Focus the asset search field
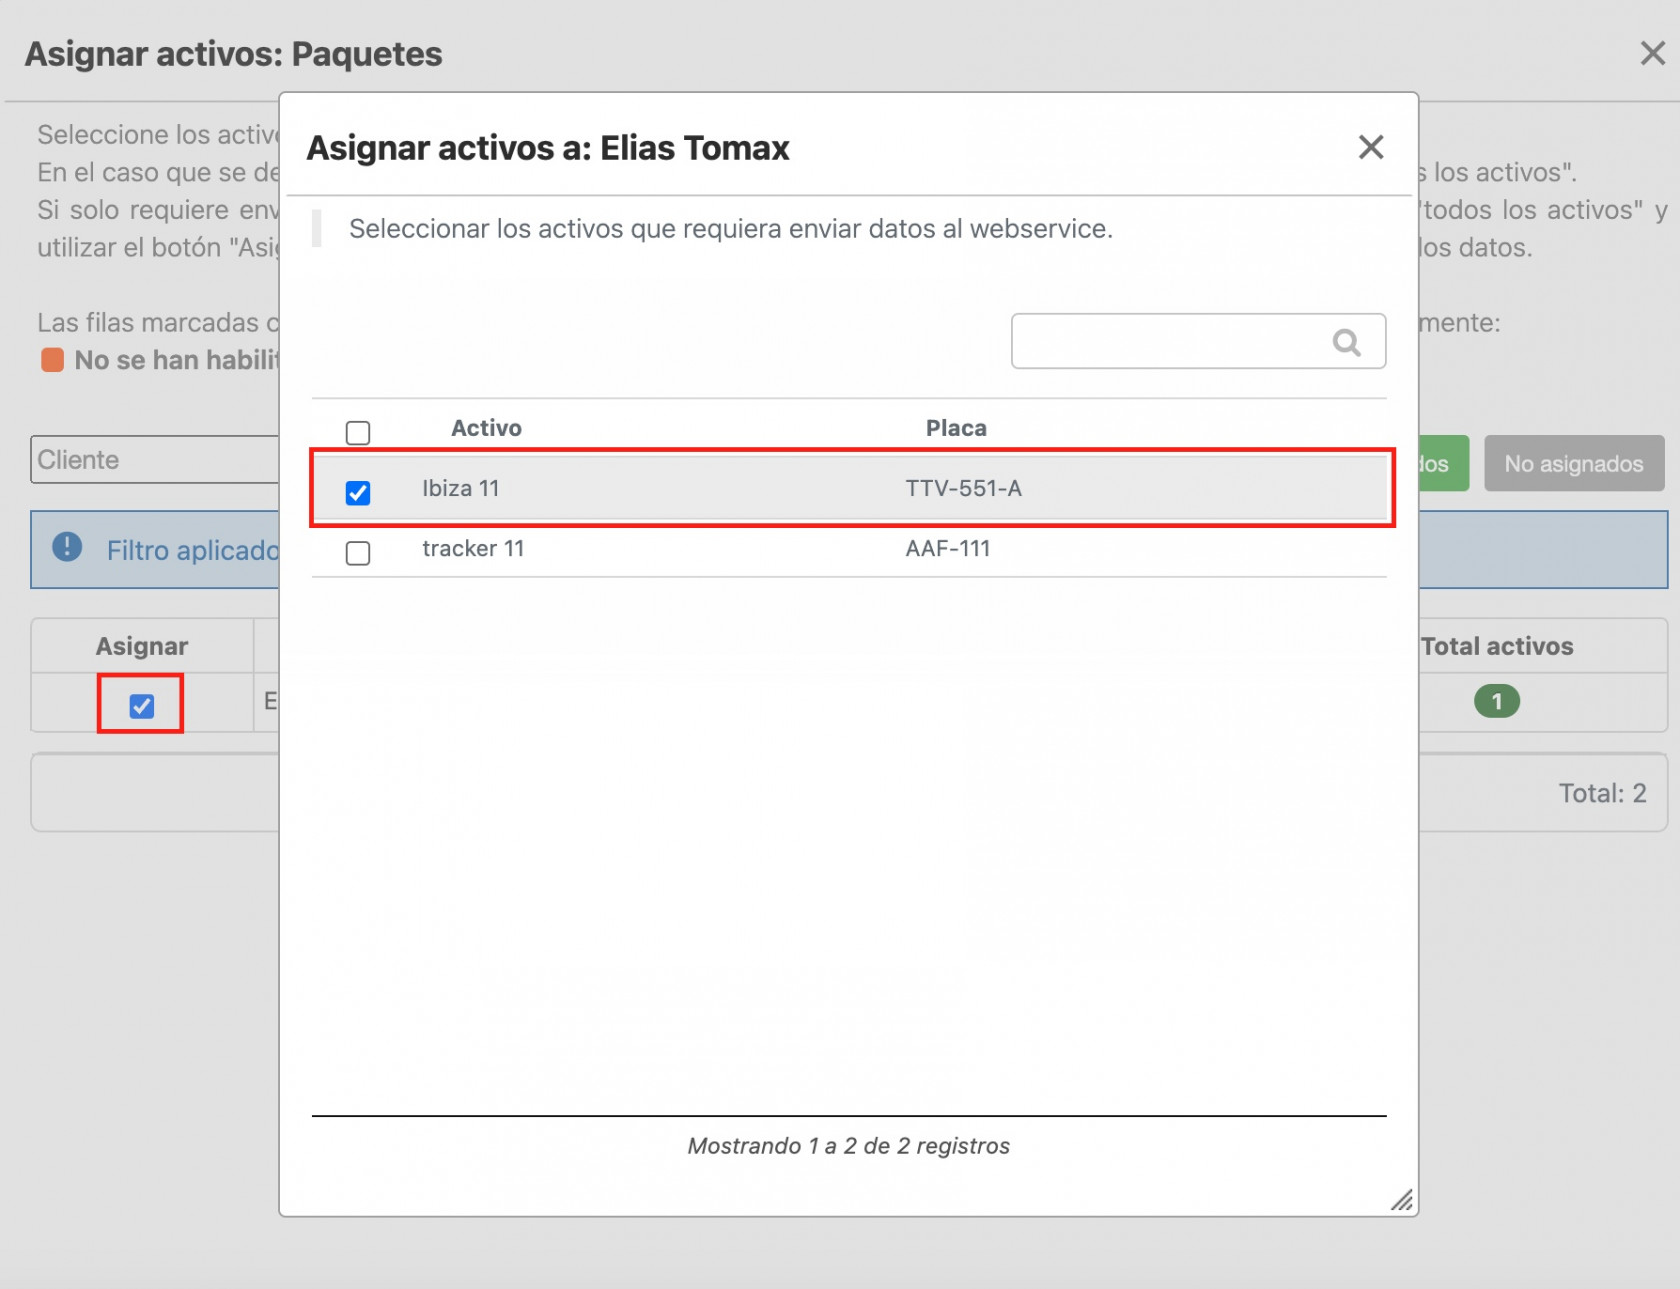This screenshot has width=1680, height=1289. pyautogui.click(x=1198, y=341)
